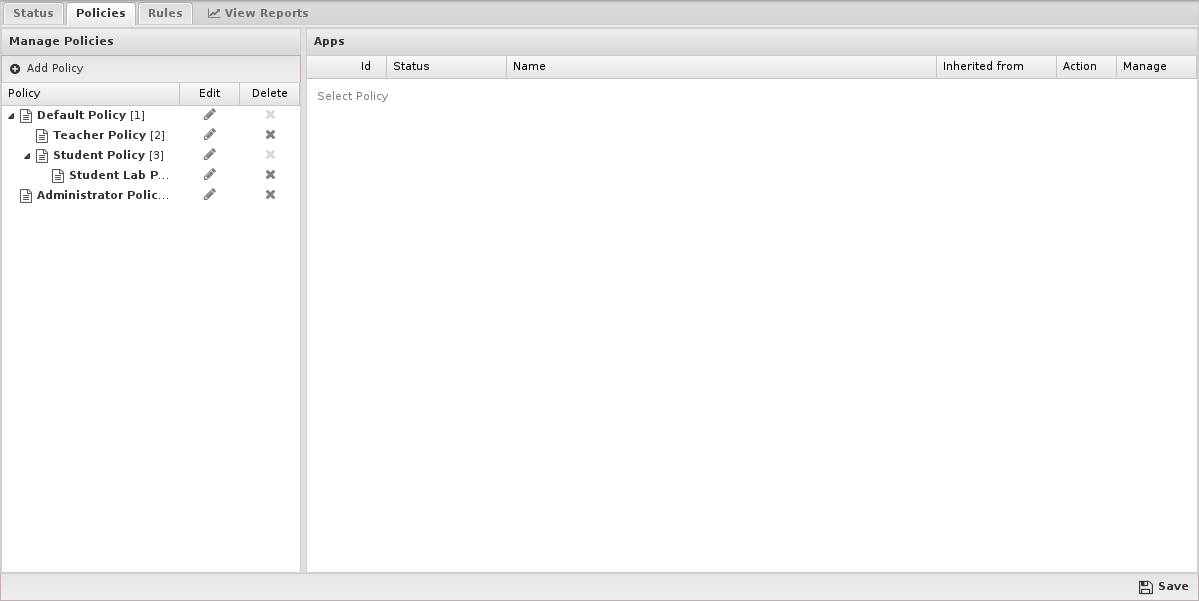Viewport: 1199px width, 601px height.
Task: Select Teacher Policy [2] in tree
Action: coord(109,135)
